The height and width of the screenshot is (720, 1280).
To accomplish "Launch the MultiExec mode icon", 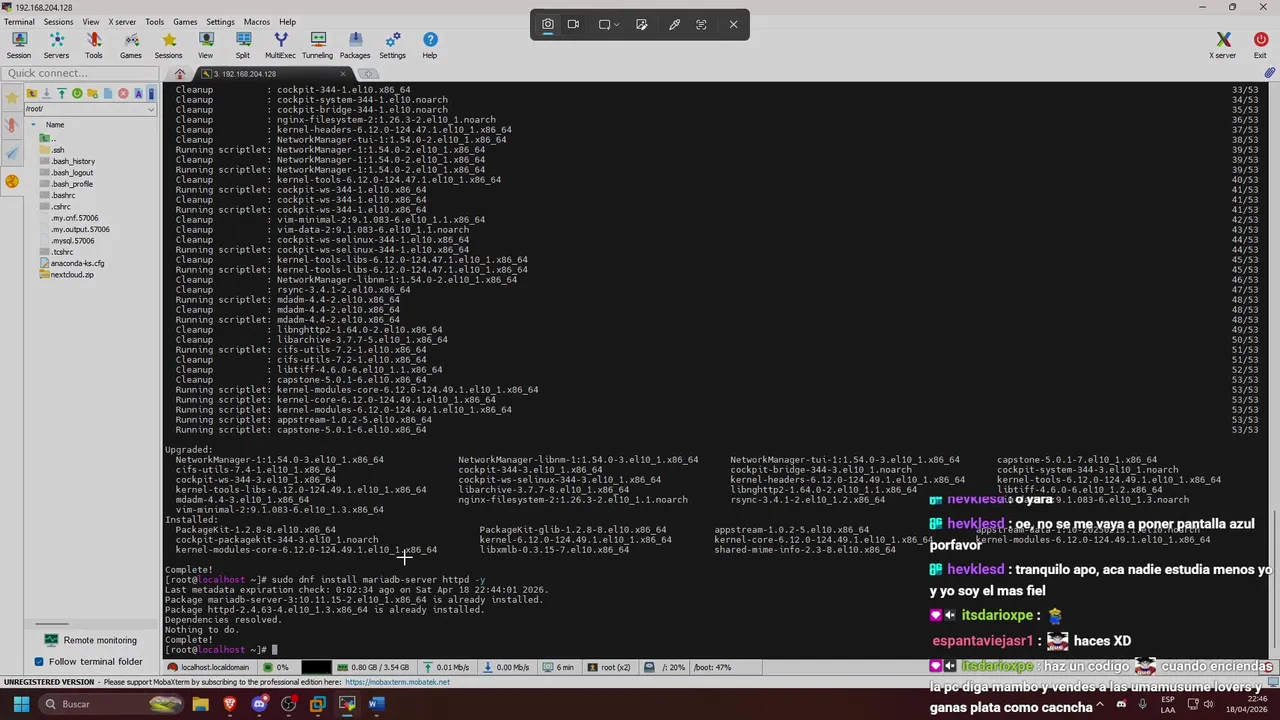I will [x=280, y=45].
